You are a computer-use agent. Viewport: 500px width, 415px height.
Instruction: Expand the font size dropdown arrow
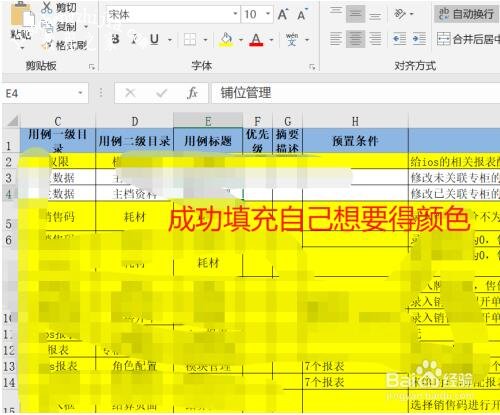(x=268, y=14)
